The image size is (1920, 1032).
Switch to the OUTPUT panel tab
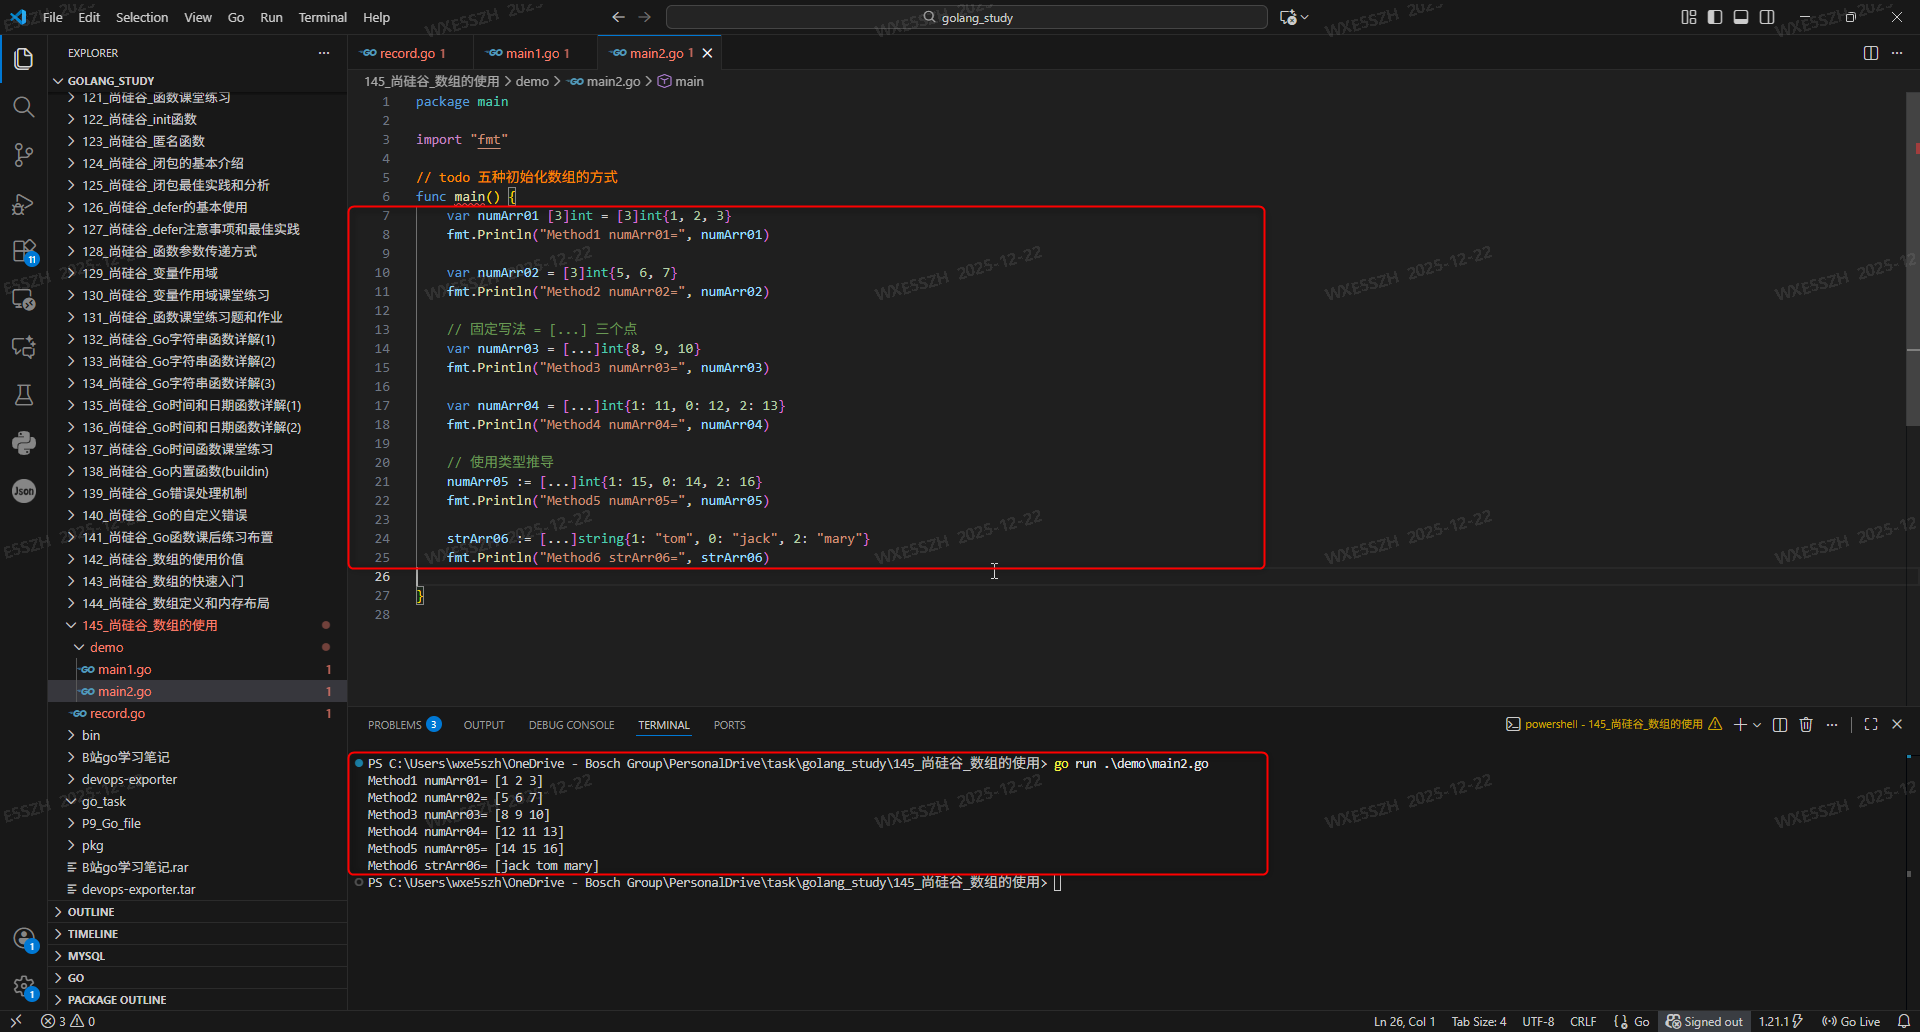[x=484, y=725]
